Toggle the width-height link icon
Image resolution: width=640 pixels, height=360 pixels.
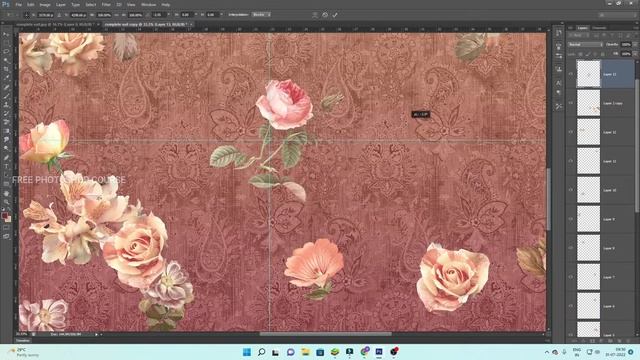point(117,15)
